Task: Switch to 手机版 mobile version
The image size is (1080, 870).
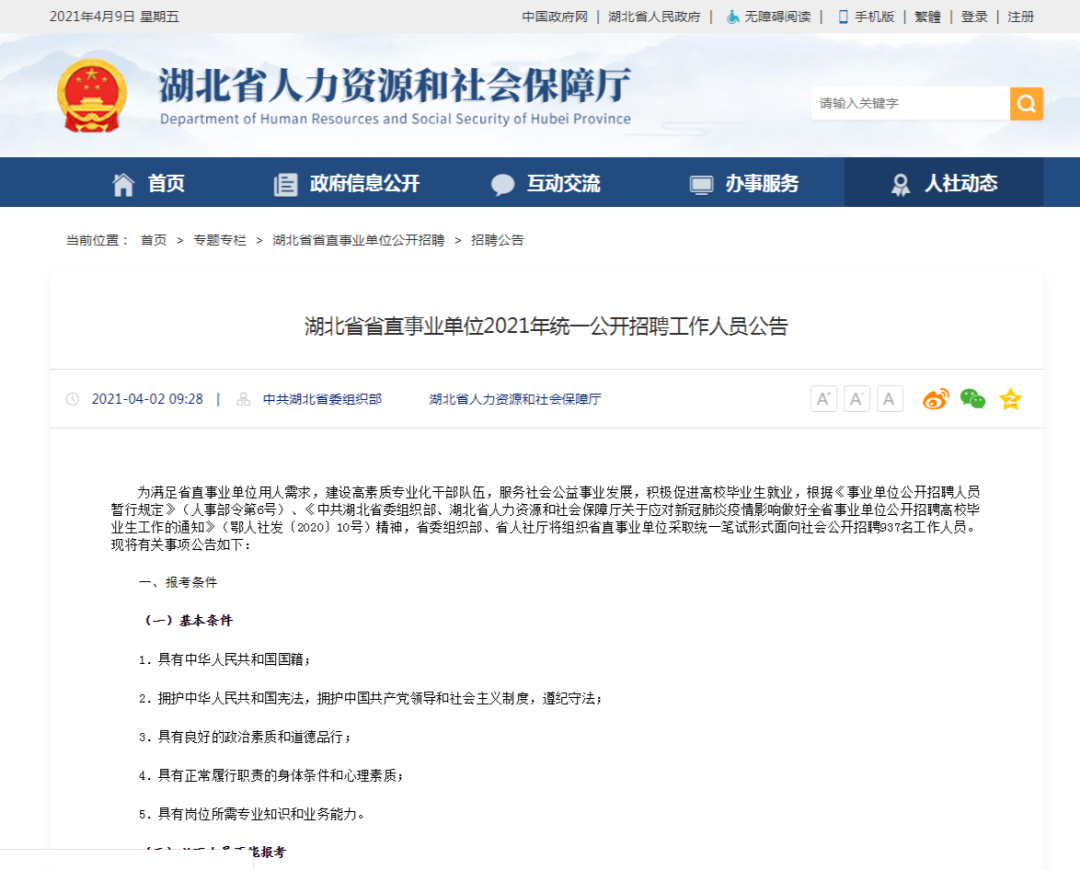Action: 875,17
